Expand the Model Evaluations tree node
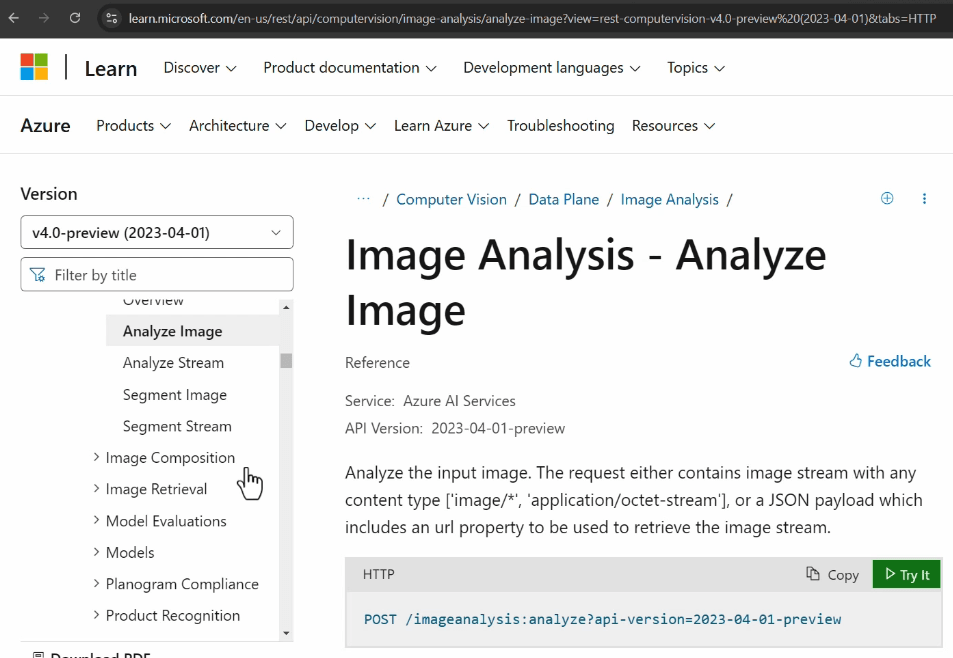The width and height of the screenshot is (953, 658). 96,520
